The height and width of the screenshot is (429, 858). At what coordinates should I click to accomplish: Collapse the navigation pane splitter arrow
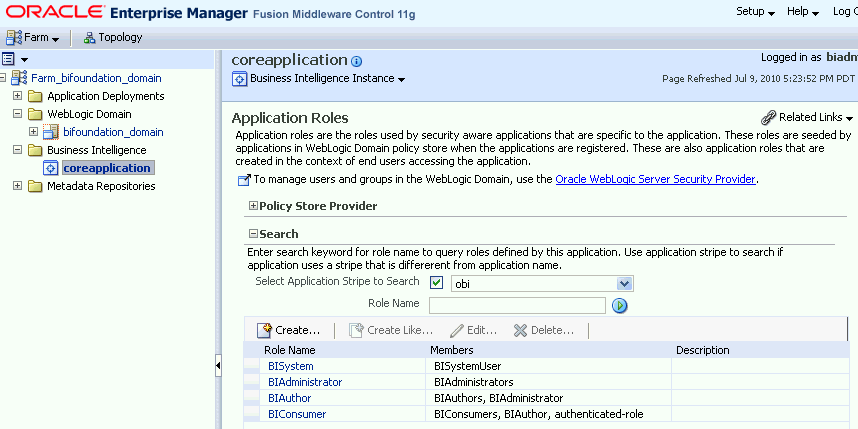tap(218, 366)
